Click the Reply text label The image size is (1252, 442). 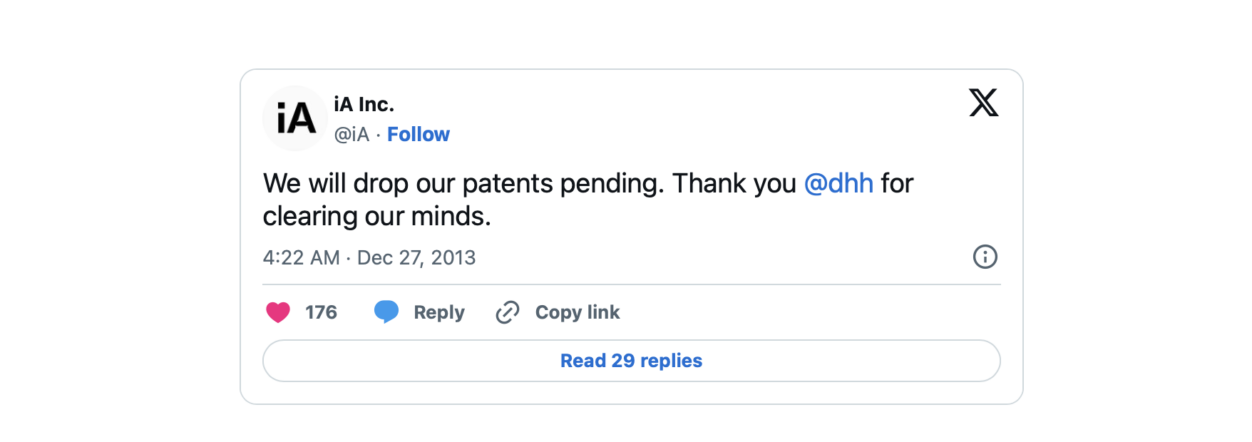pyautogui.click(x=439, y=312)
